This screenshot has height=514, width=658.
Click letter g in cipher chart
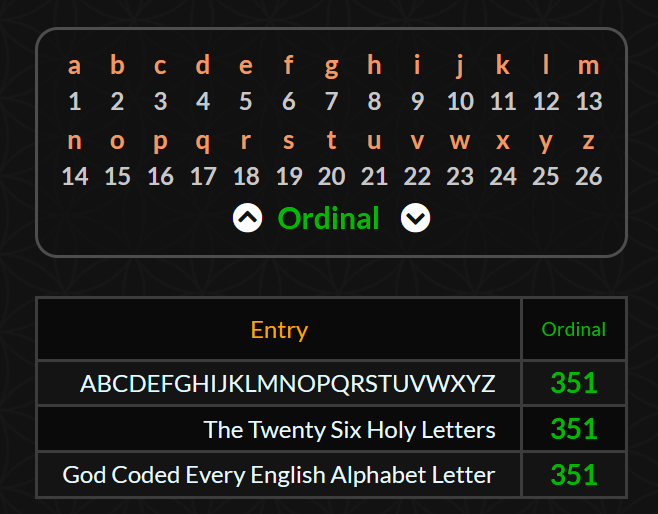[x=332, y=69]
